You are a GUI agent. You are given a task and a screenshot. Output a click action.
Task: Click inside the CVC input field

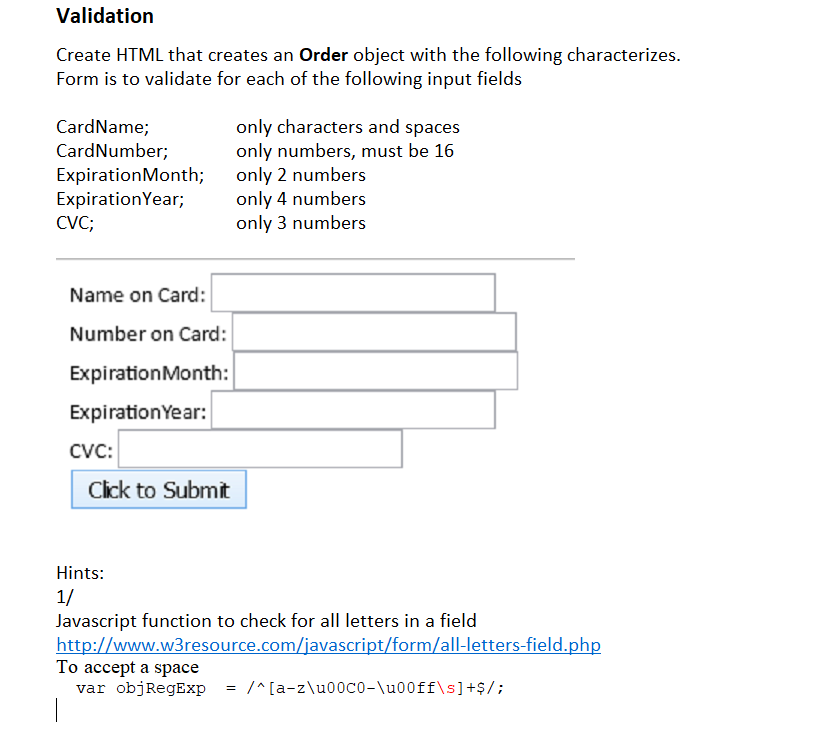click(259, 449)
